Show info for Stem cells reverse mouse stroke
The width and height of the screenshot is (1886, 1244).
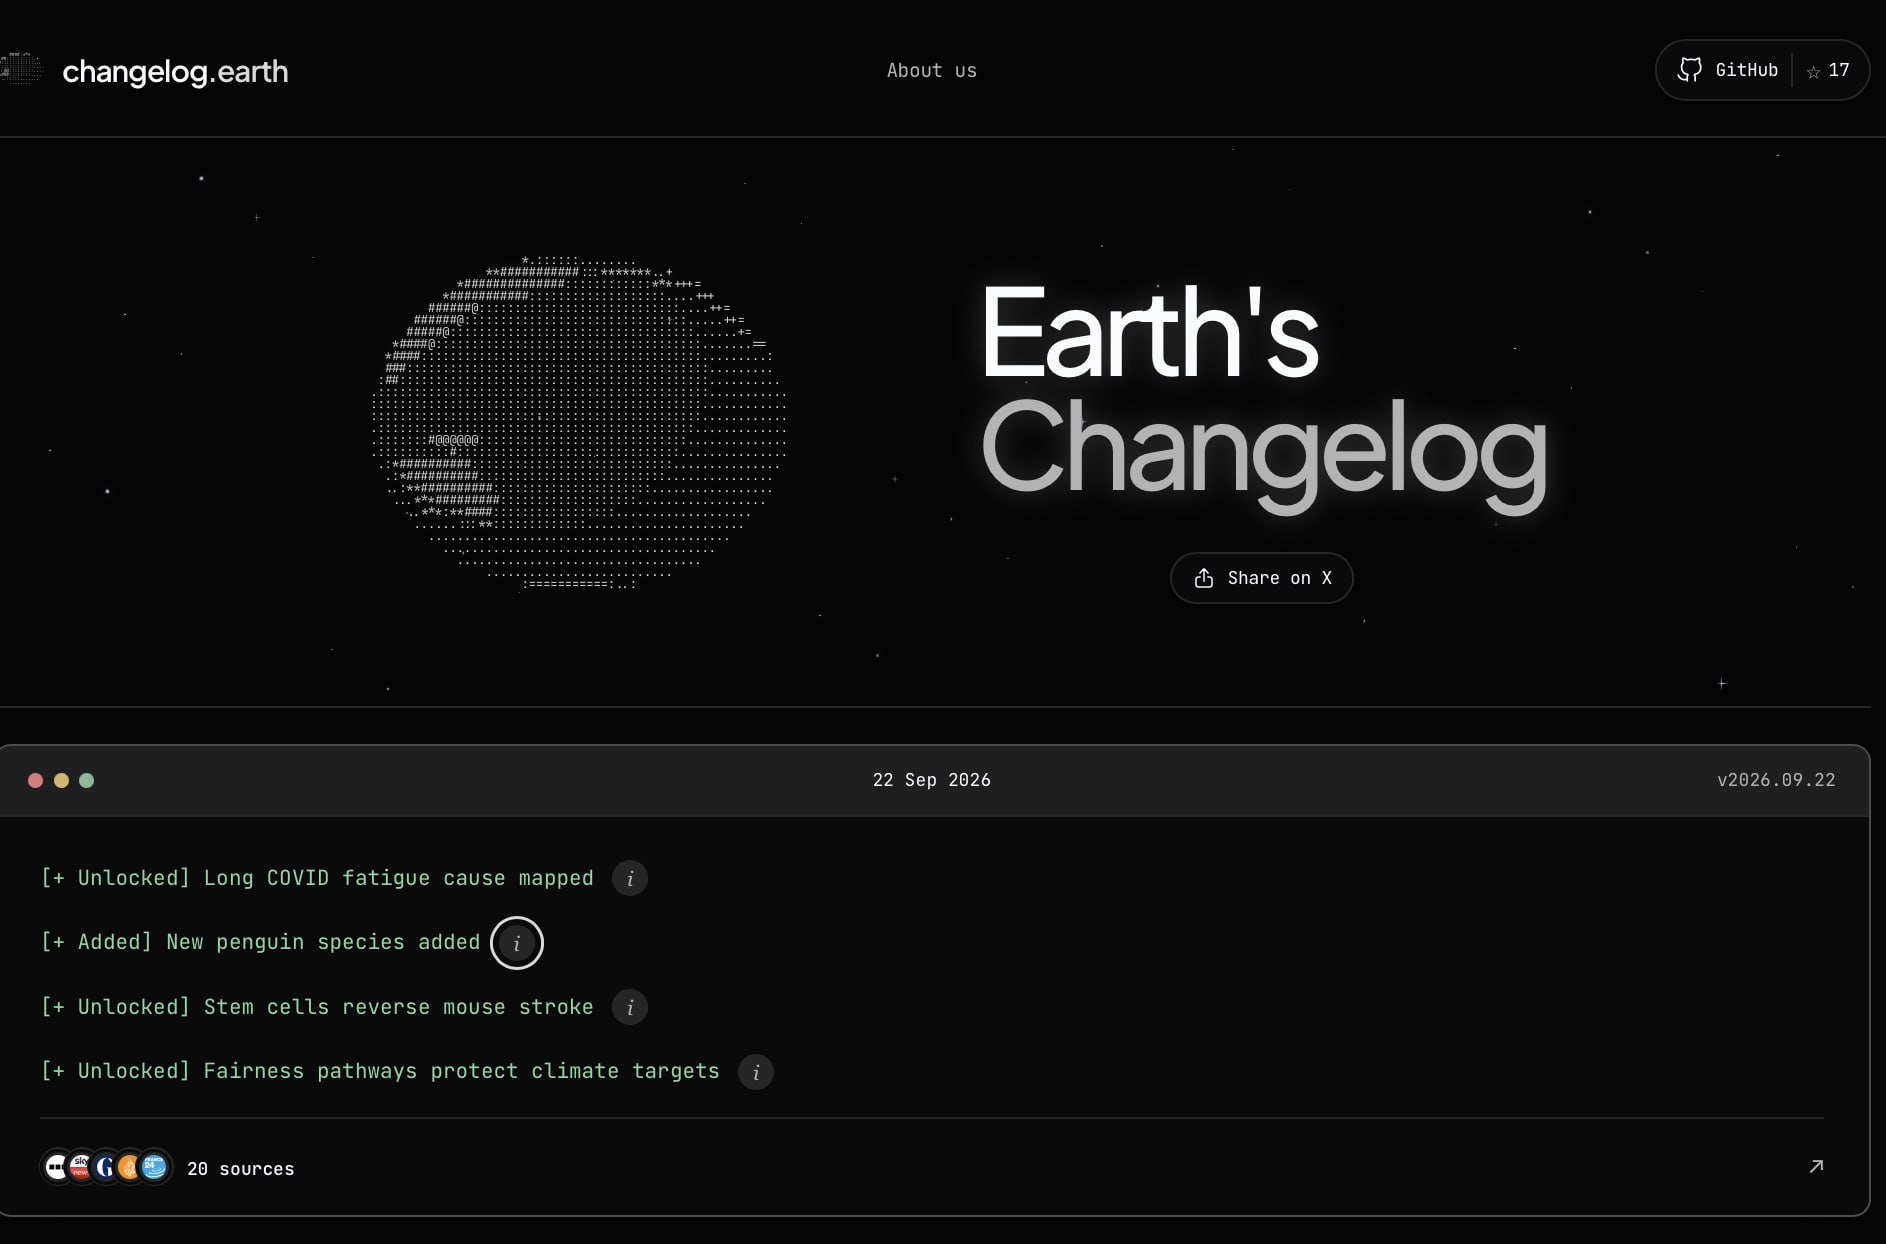tap(629, 1007)
